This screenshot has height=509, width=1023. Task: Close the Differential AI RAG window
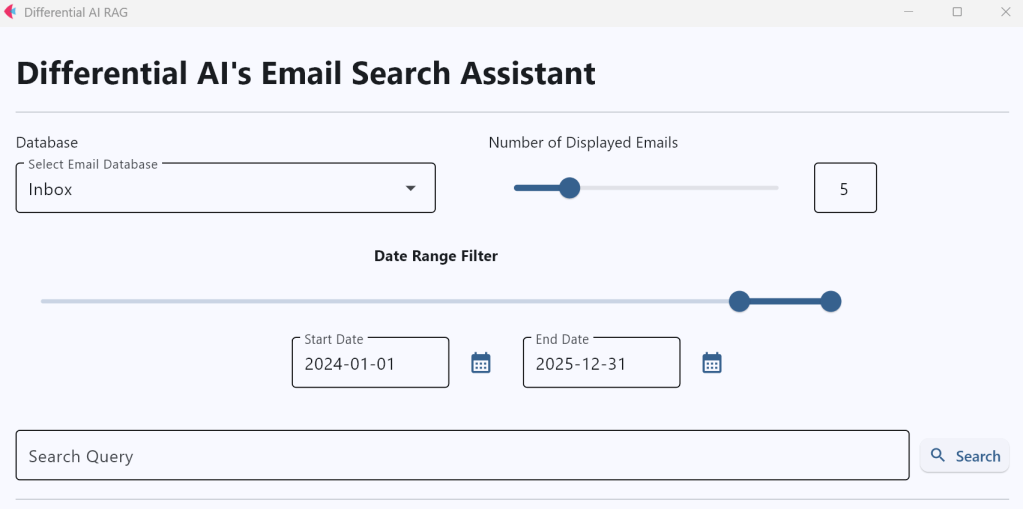1005,12
